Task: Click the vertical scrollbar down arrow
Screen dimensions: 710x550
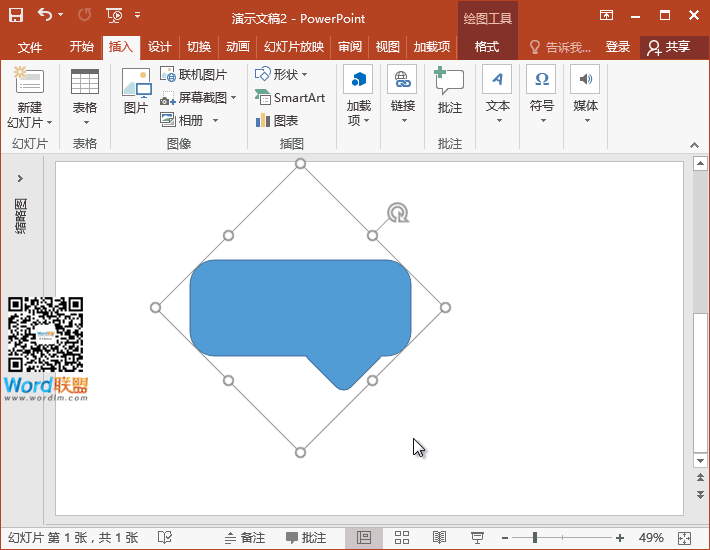Action: [x=700, y=461]
